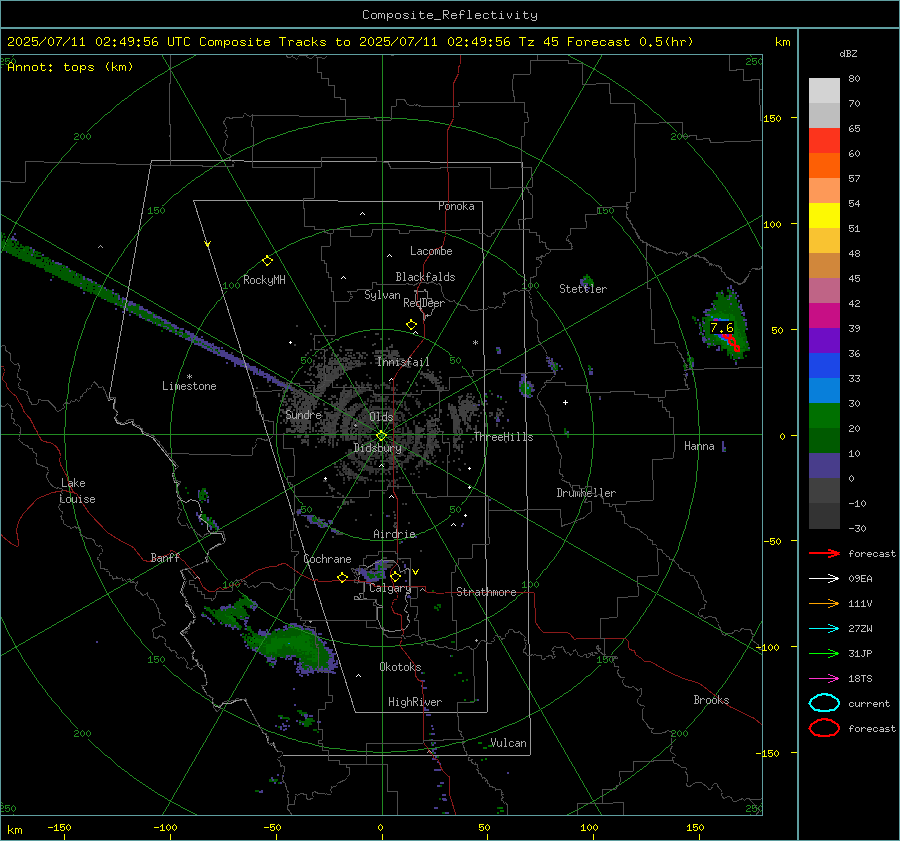Viewport: 900px width, 841px height.
Task: Click the Olds city label
Action: click(x=381, y=417)
